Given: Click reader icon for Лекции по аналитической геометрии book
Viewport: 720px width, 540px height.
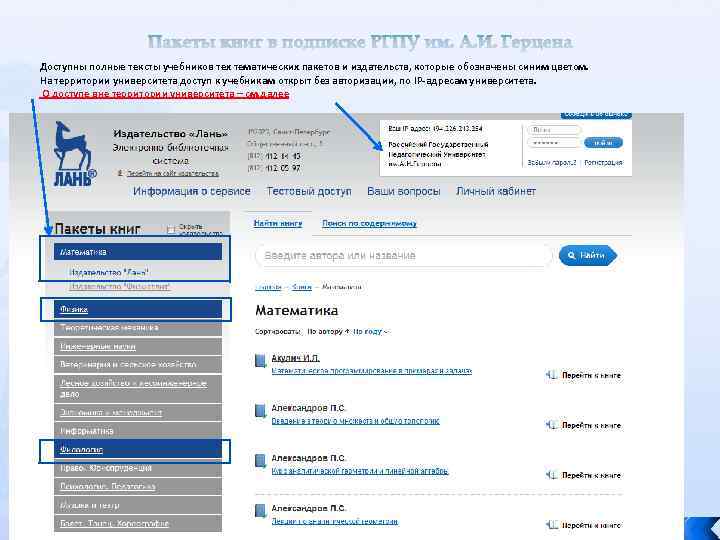Looking at the screenshot, I should point(551,525).
